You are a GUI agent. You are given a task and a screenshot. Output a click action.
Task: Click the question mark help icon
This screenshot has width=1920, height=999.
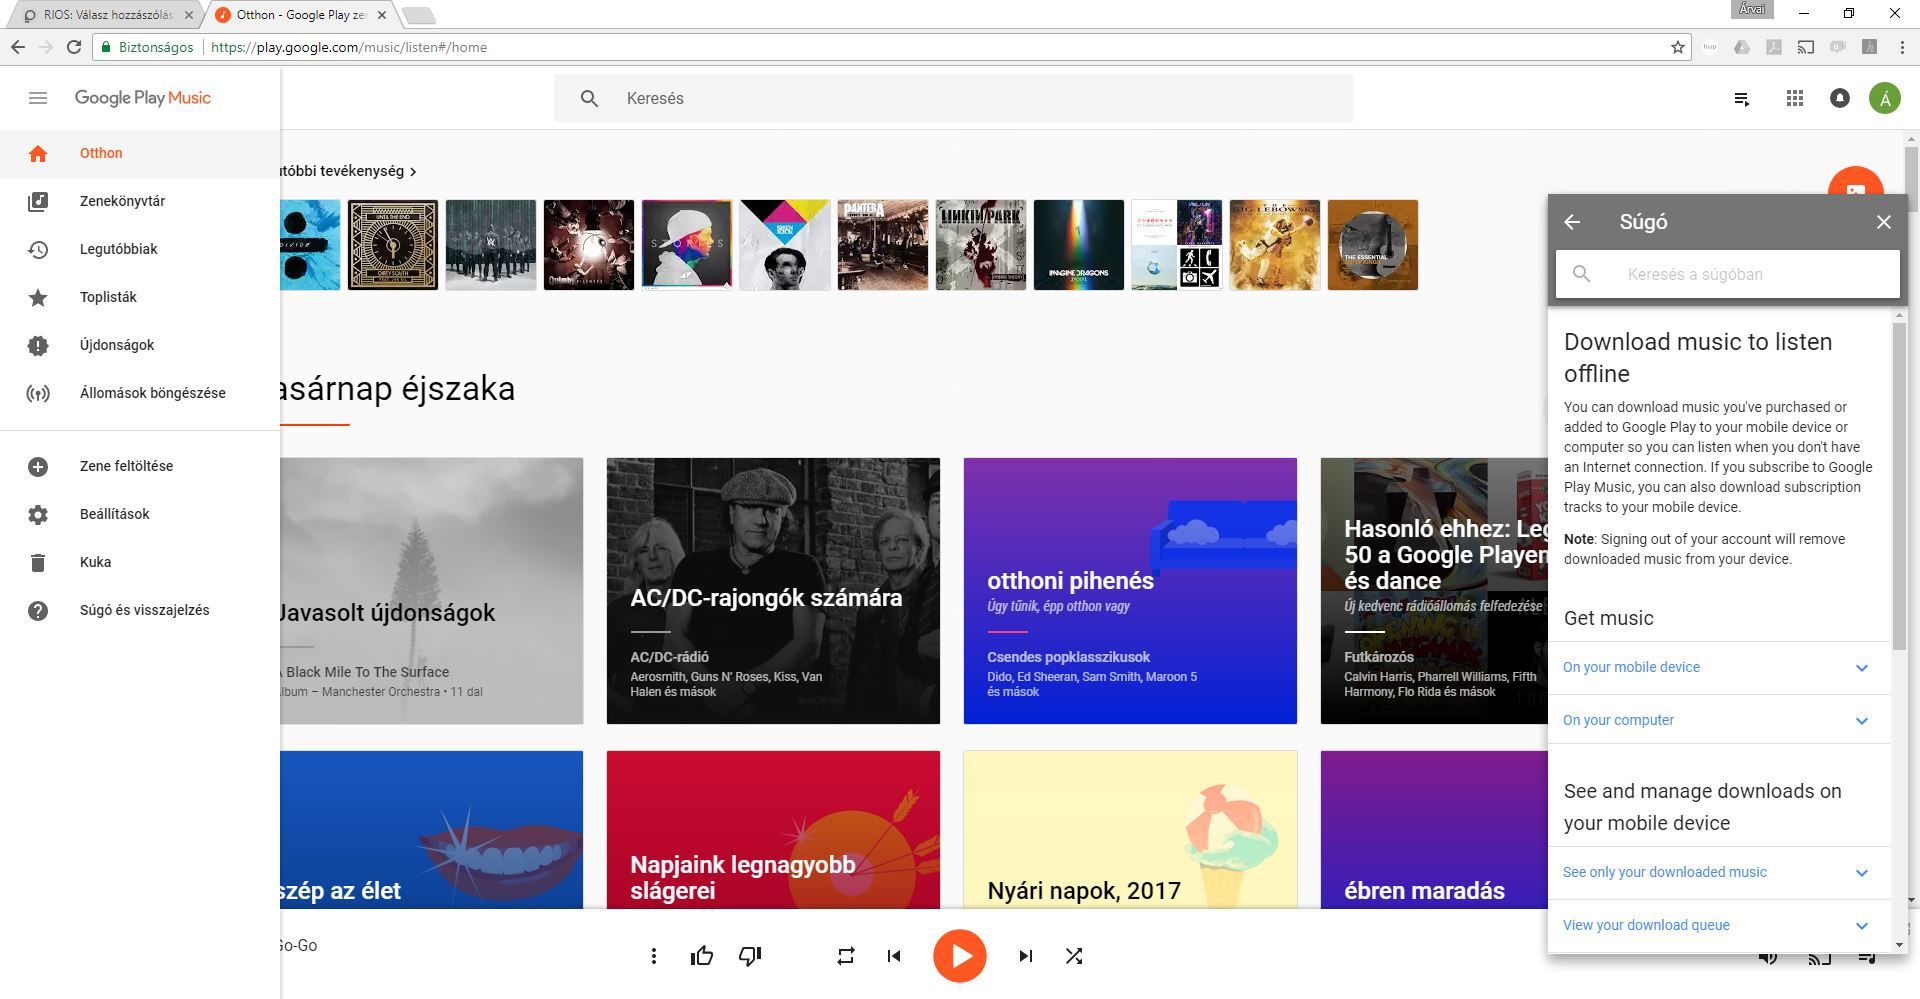[38, 610]
